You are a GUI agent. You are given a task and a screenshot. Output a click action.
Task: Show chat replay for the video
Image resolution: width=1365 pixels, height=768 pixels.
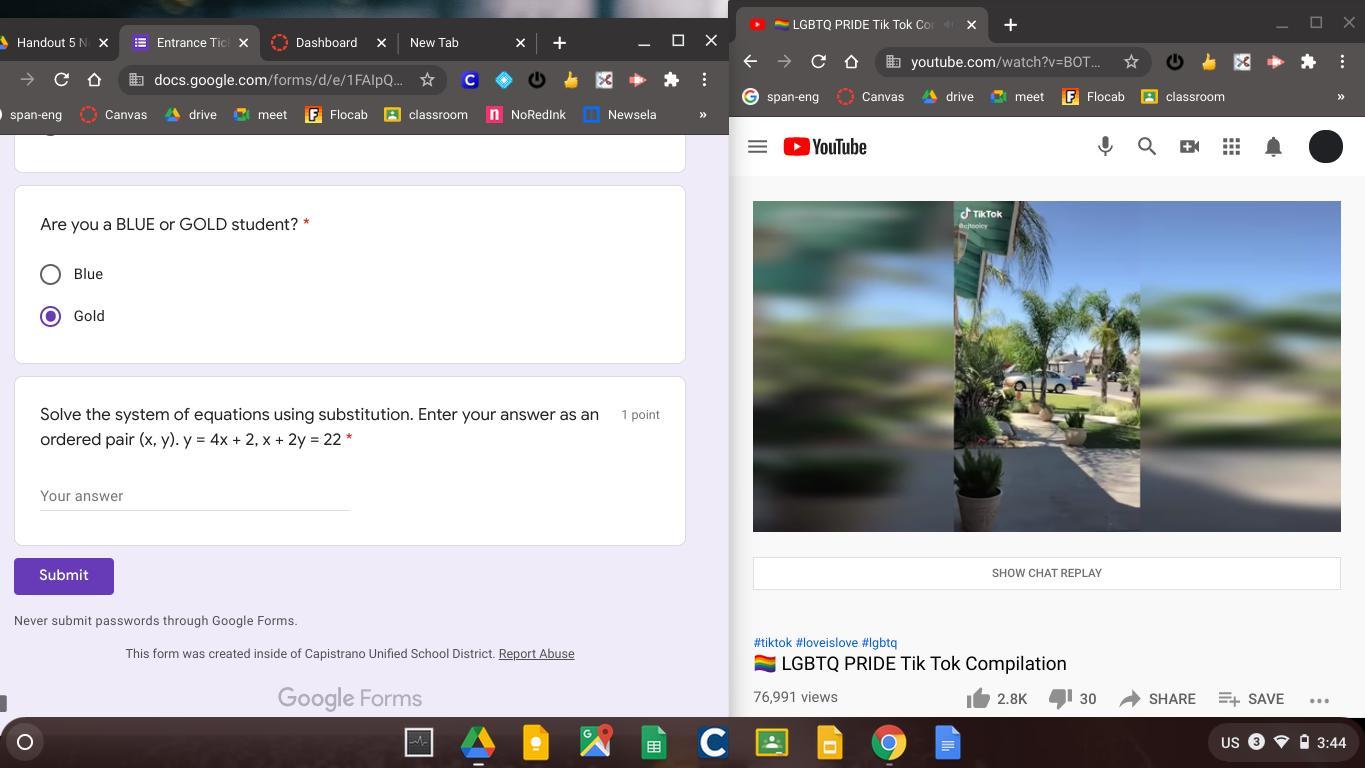1046,573
